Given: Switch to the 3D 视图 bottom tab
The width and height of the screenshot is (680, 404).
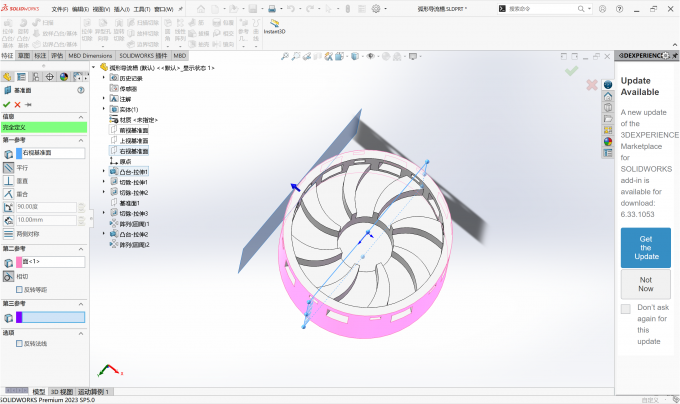Looking at the screenshot, I should click(x=62, y=391).
